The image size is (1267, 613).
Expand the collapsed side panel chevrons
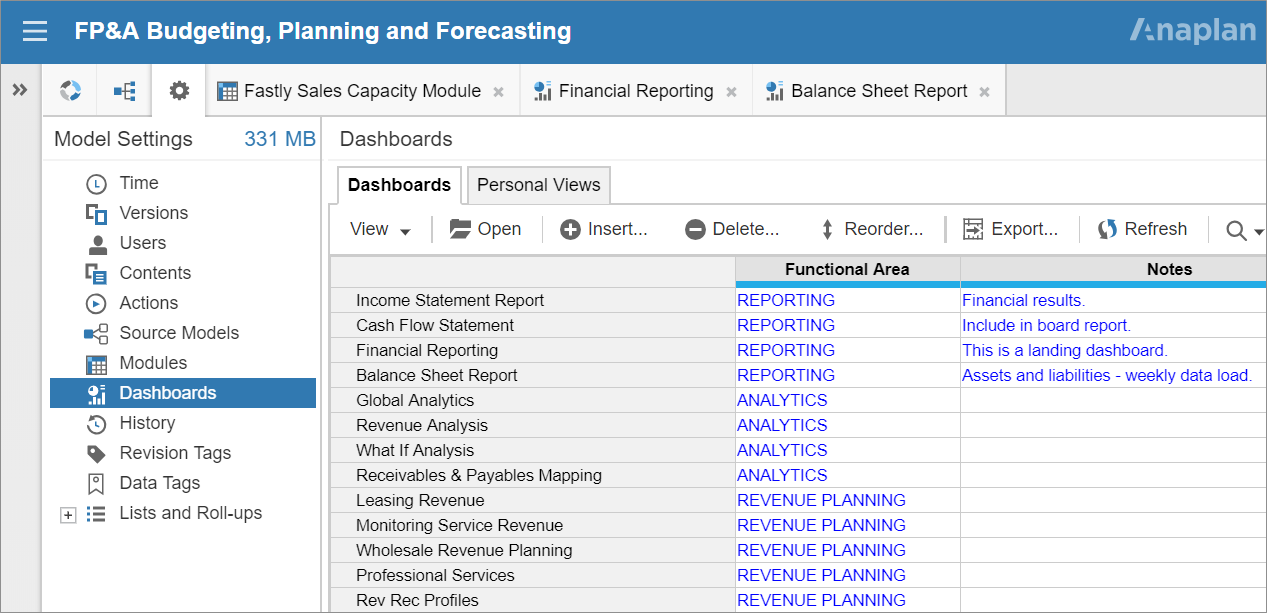pos(19,90)
